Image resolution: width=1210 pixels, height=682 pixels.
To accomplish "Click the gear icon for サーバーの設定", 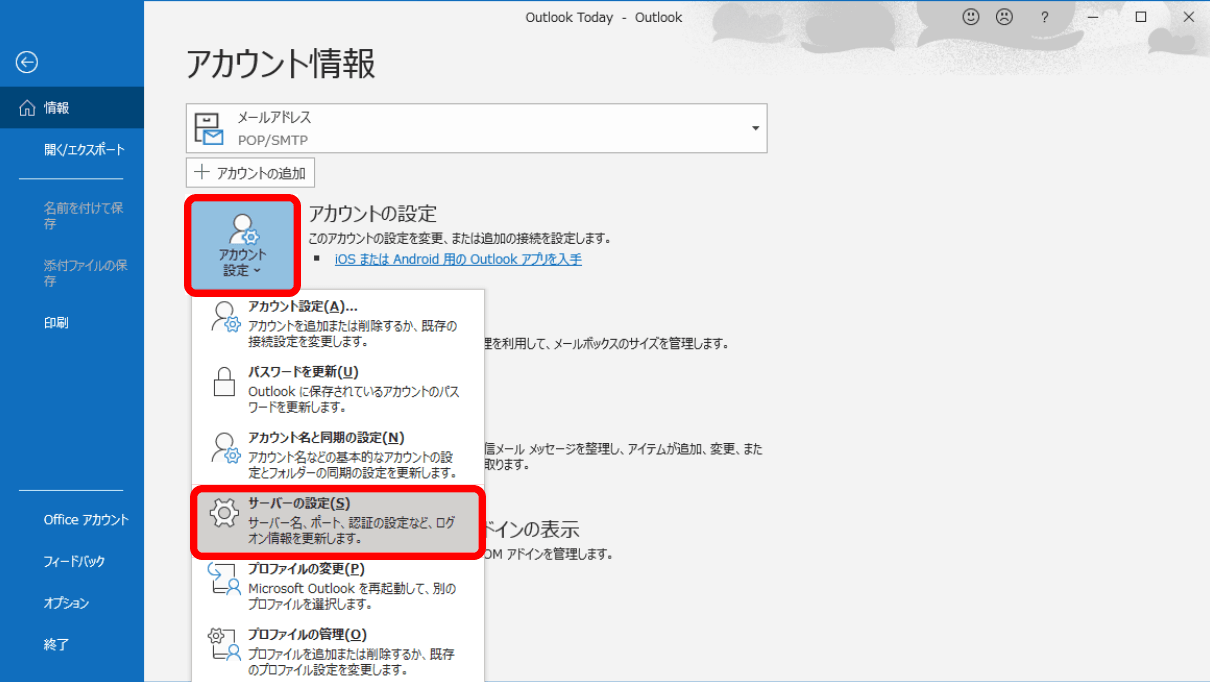I will (224, 513).
